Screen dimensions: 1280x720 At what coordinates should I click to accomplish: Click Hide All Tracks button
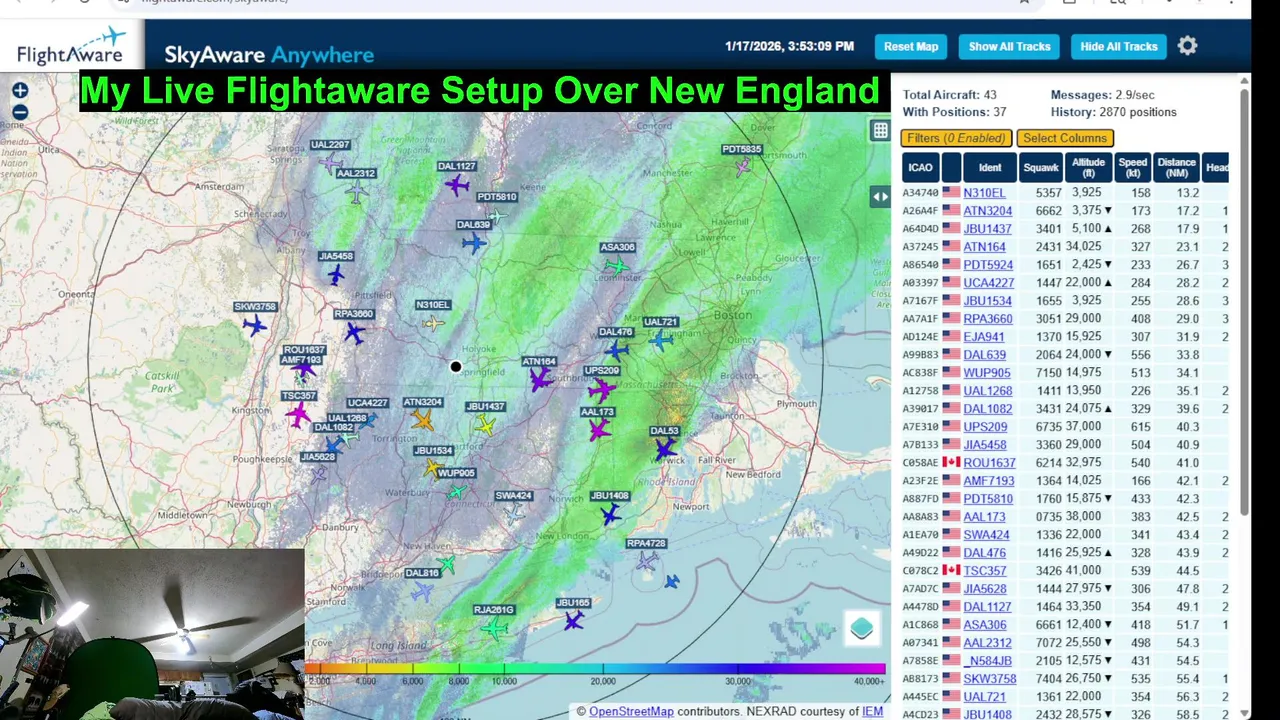click(x=1119, y=46)
